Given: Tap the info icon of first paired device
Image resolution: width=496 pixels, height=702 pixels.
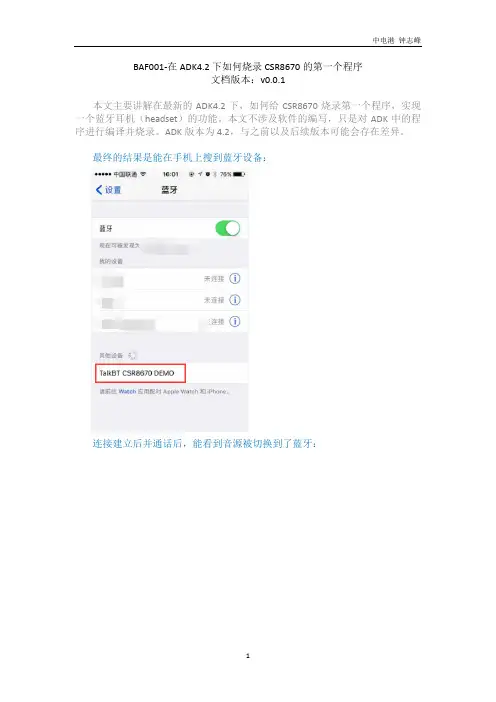Looking at the screenshot, I should [235, 278].
